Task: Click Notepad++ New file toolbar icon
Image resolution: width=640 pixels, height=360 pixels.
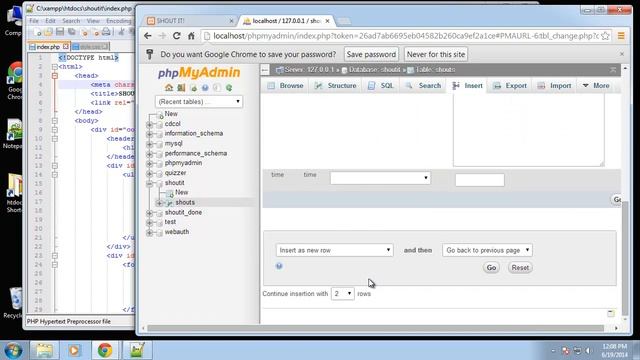Action: [37, 32]
